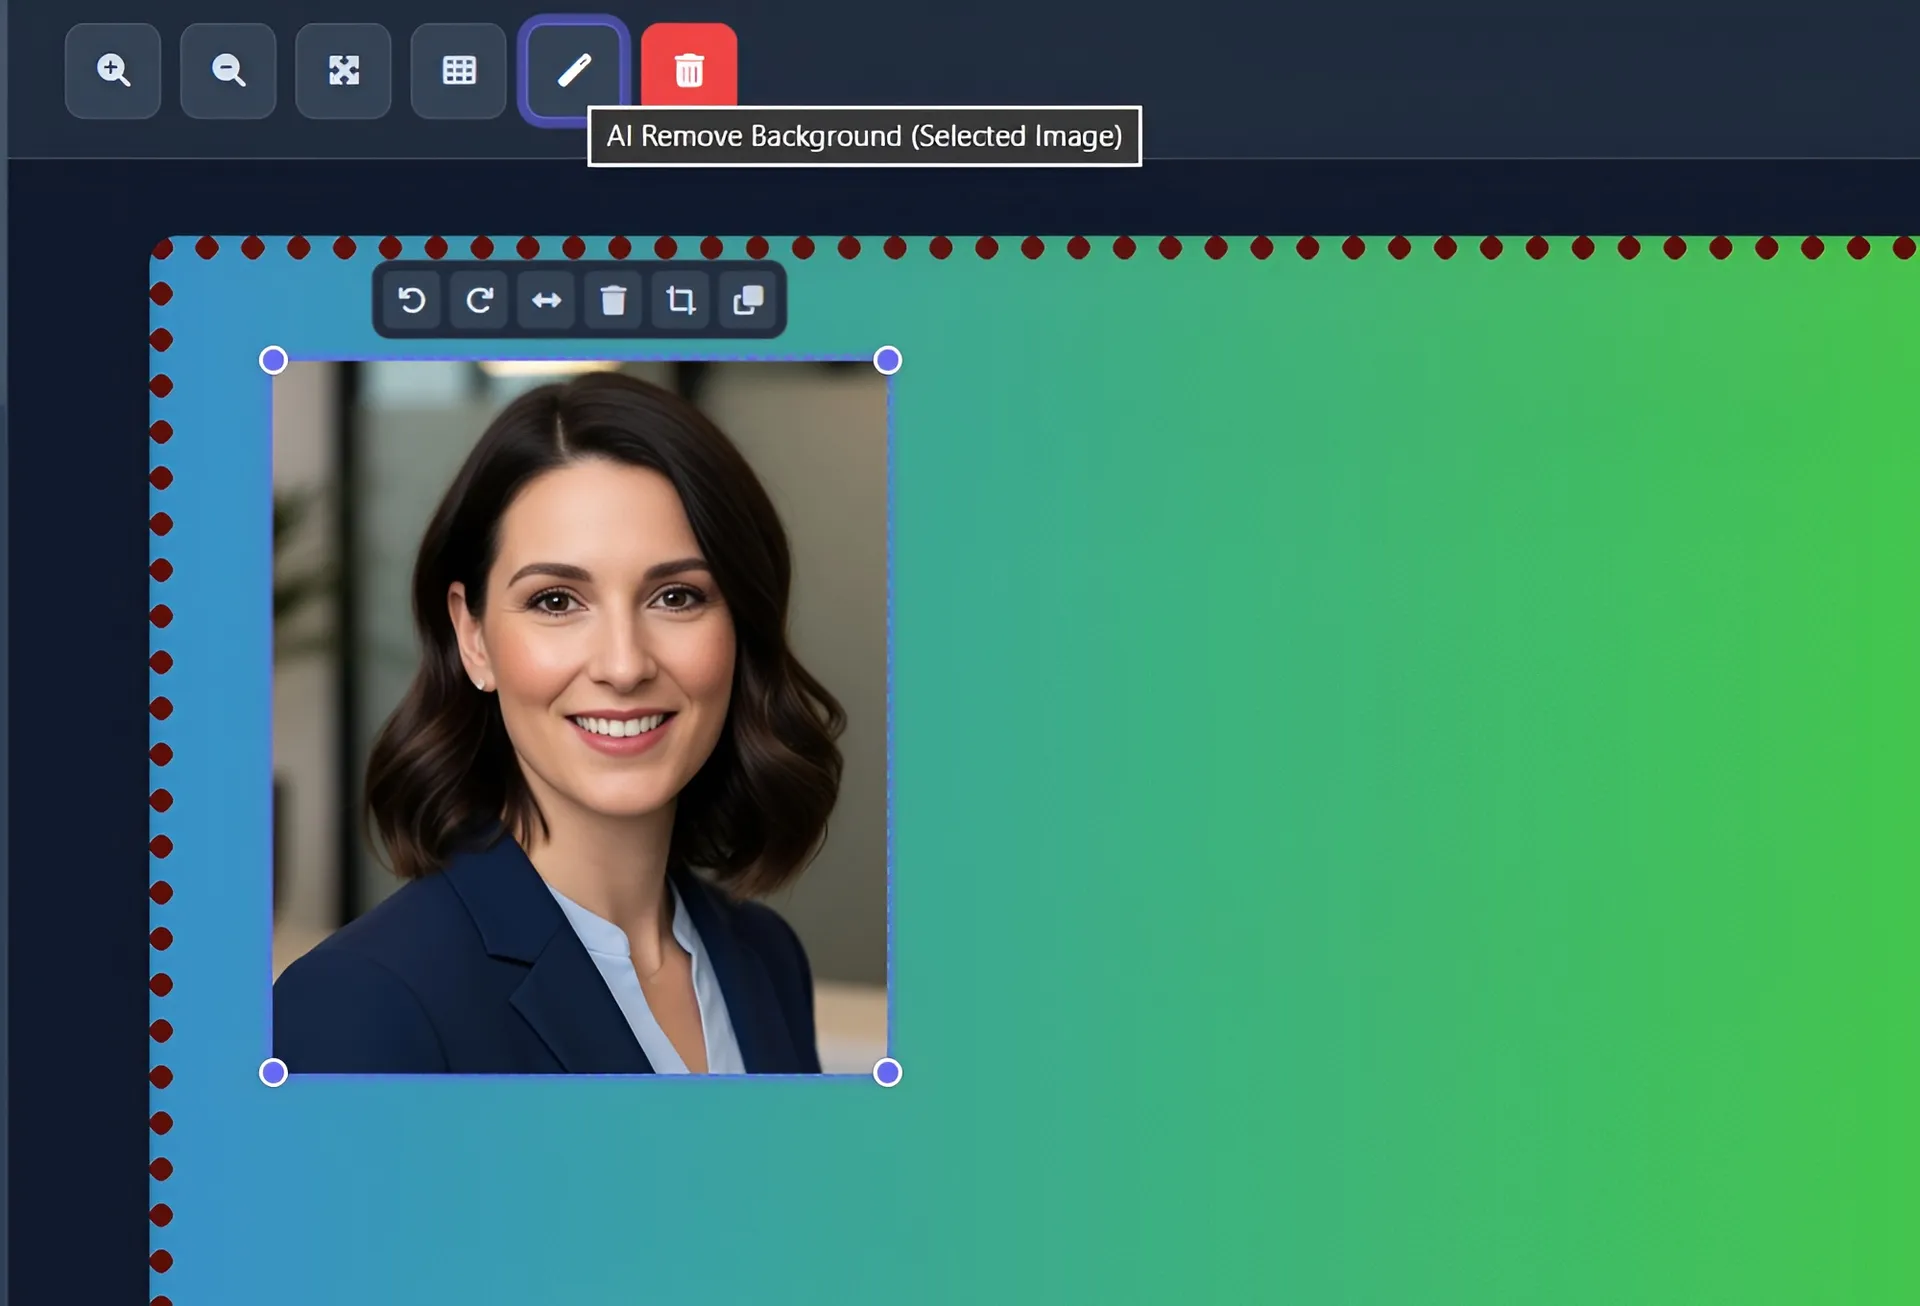Fit the canvas to screen

(343, 71)
